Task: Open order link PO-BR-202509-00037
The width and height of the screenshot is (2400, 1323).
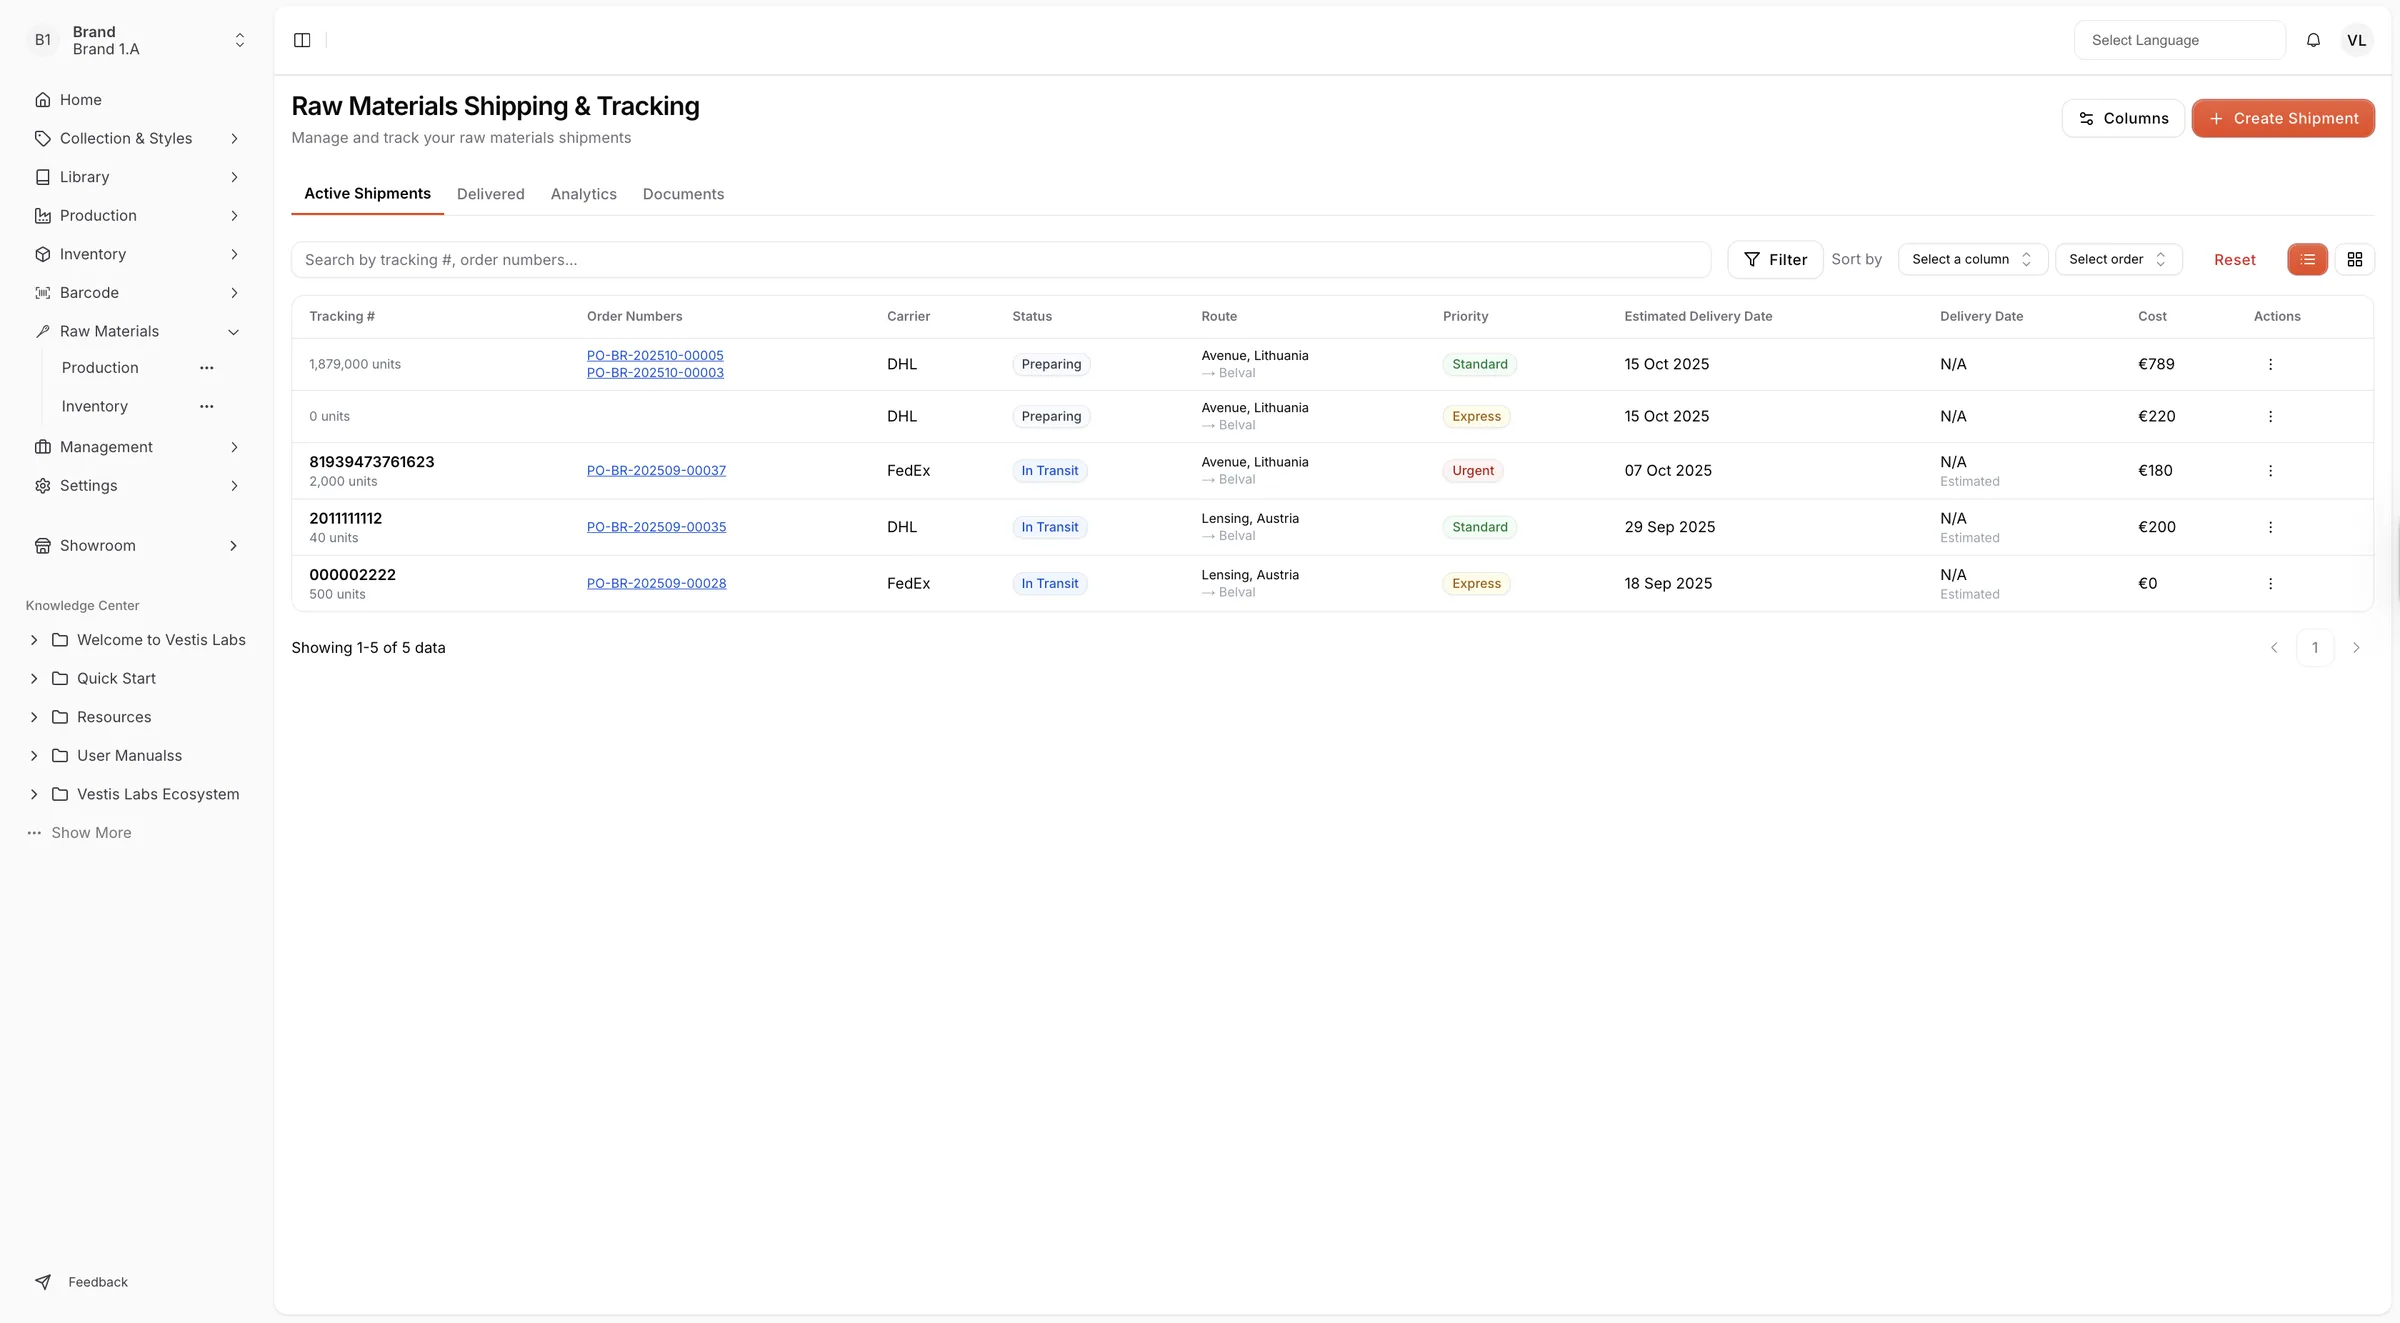Action: [x=656, y=470]
